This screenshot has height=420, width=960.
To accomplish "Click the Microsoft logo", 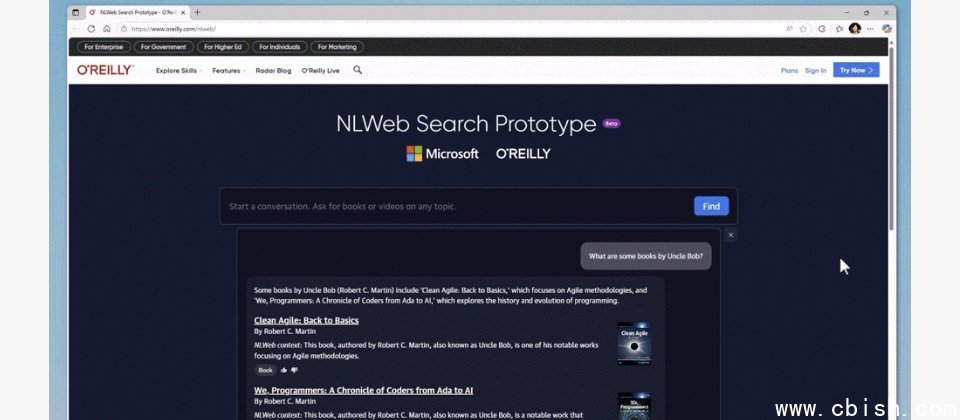I will pyautogui.click(x=443, y=154).
